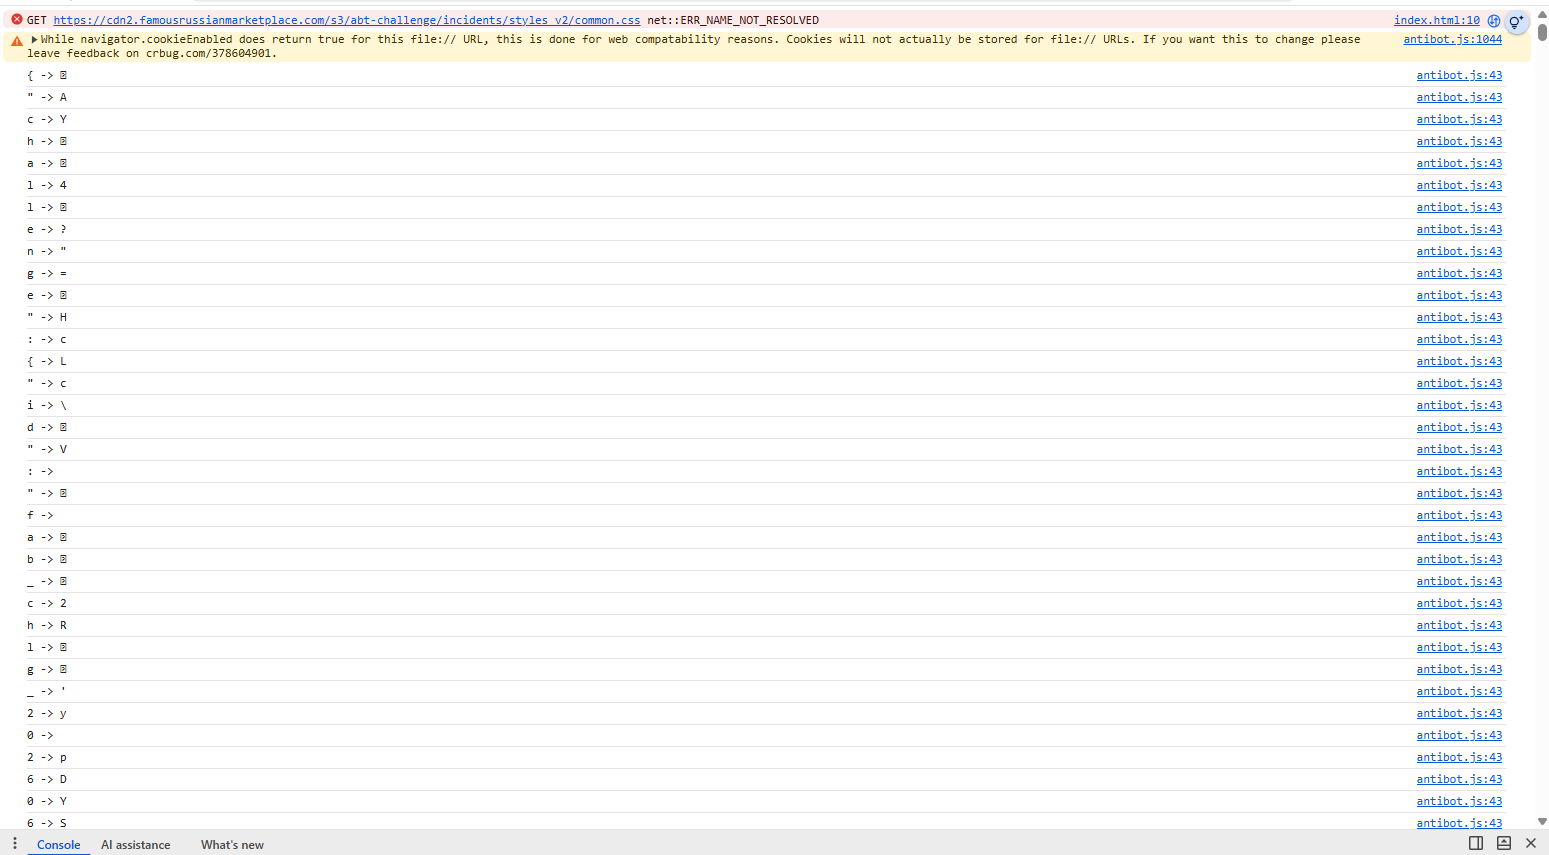Open the antibot.js:1044 source link

coord(1452,39)
